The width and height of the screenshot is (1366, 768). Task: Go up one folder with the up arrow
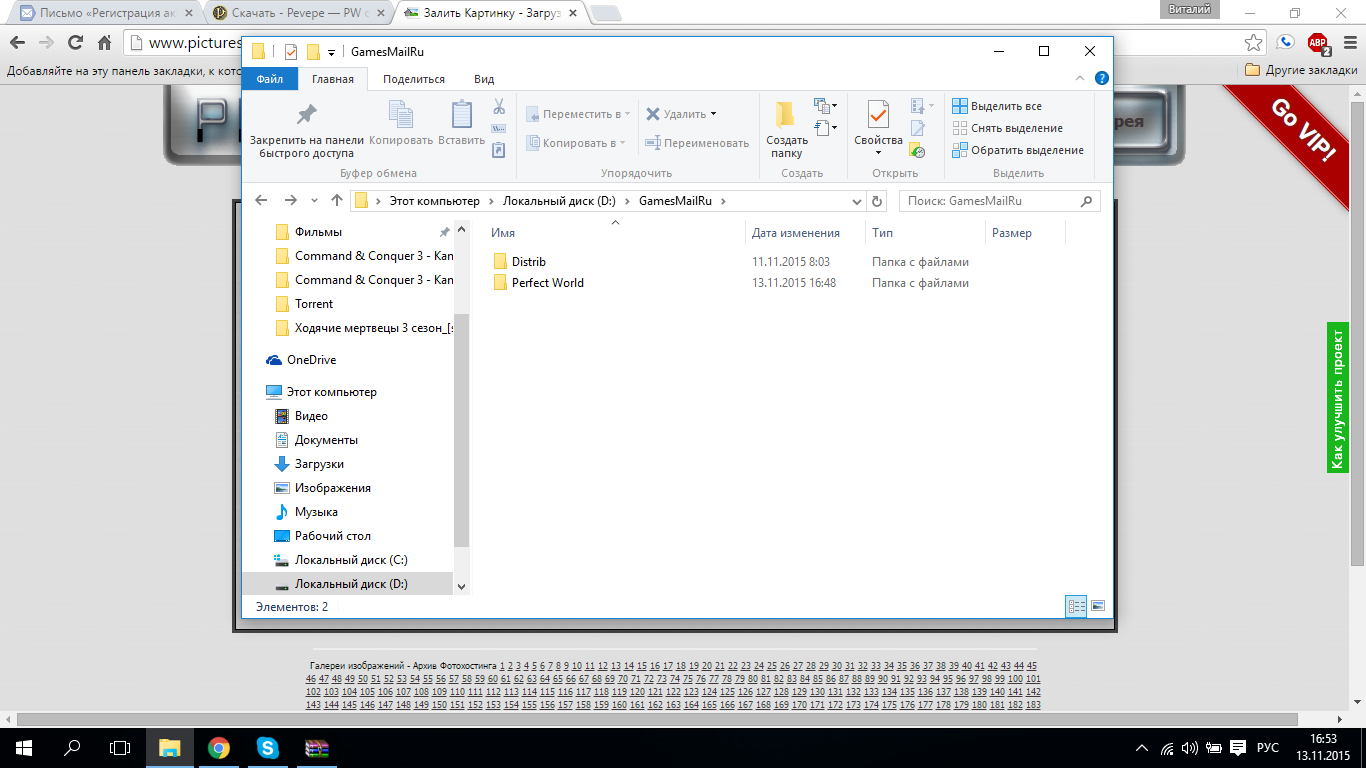click(337, 201)
